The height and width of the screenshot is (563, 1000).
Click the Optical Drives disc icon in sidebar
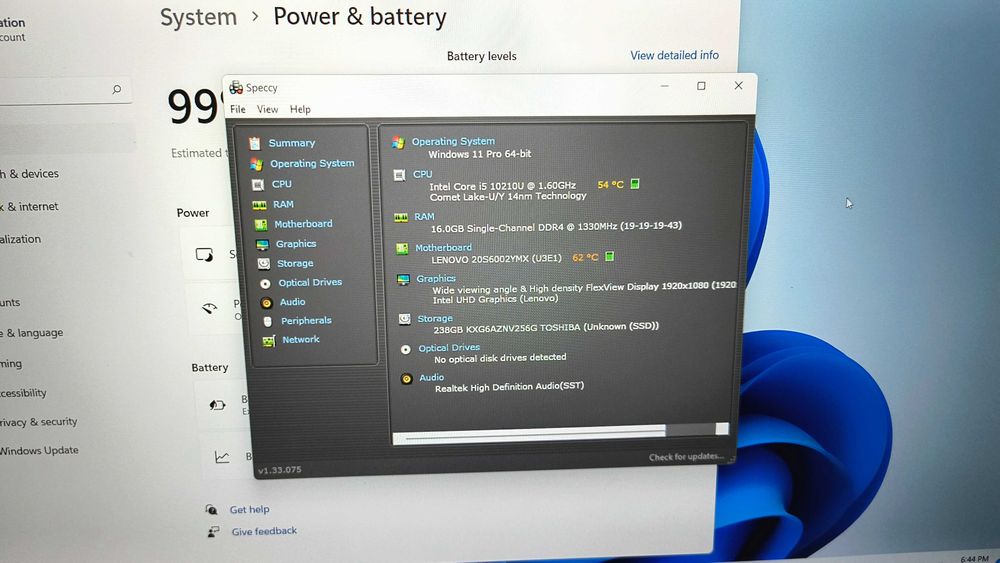click(265, 284)
